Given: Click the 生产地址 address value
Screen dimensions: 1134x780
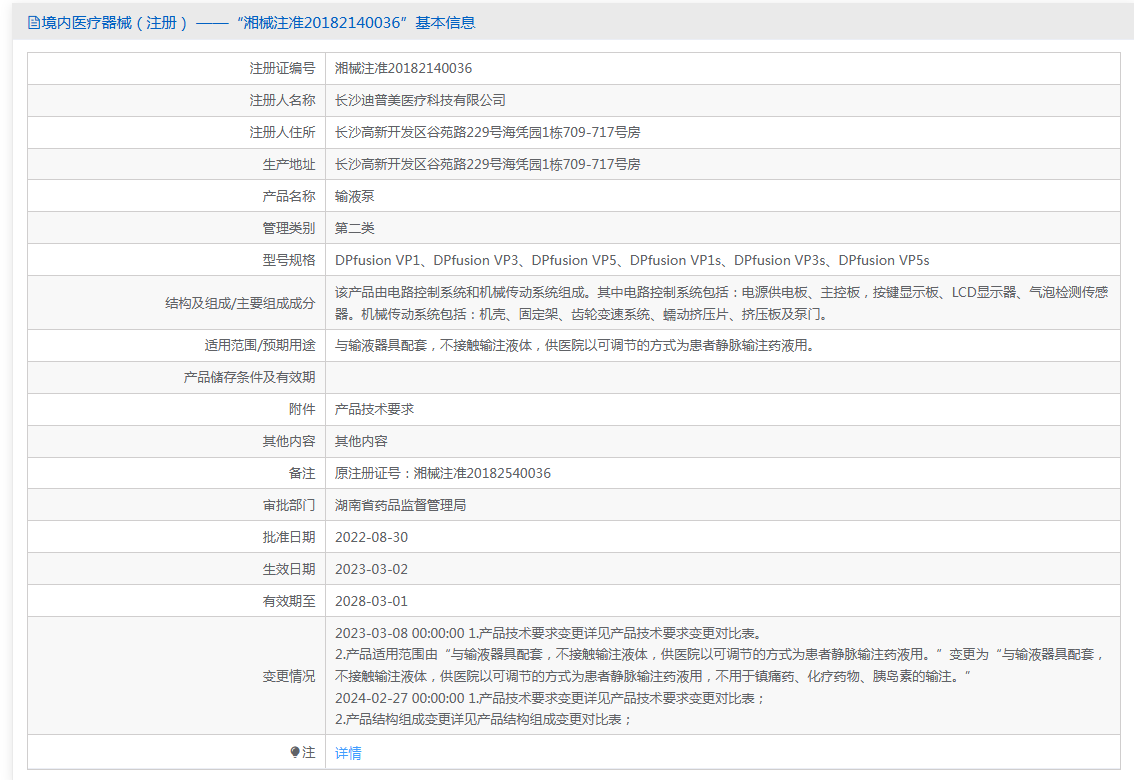Looking at the screenshot, I should click(487, 164).
